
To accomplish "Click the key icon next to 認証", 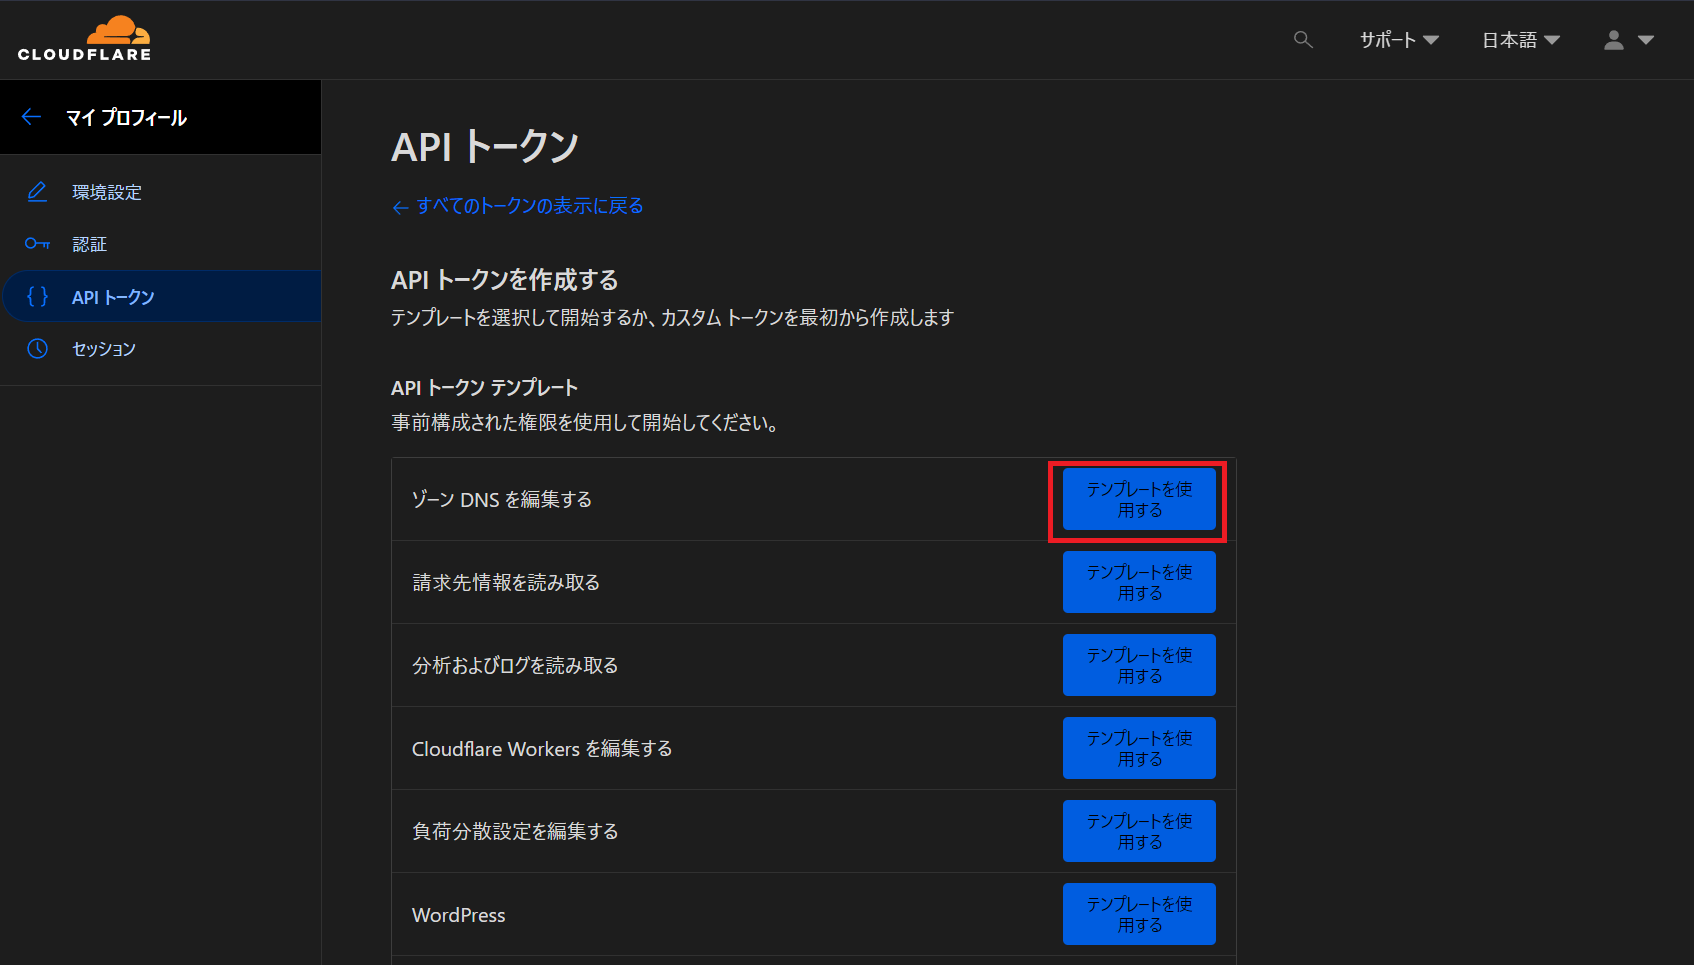I will click(x=37, y=243).
